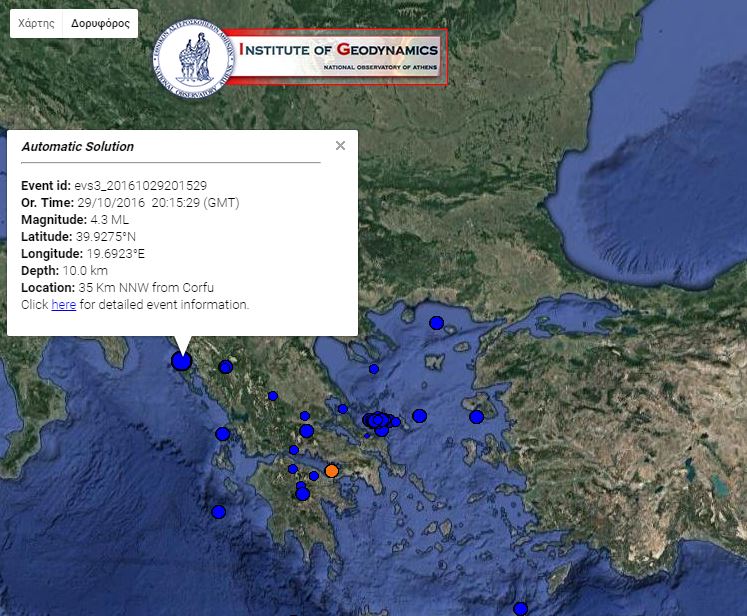This screenshot has width=747, height=616.
Task: Switch to the Χάρτης map view
Action: (36, 23)
